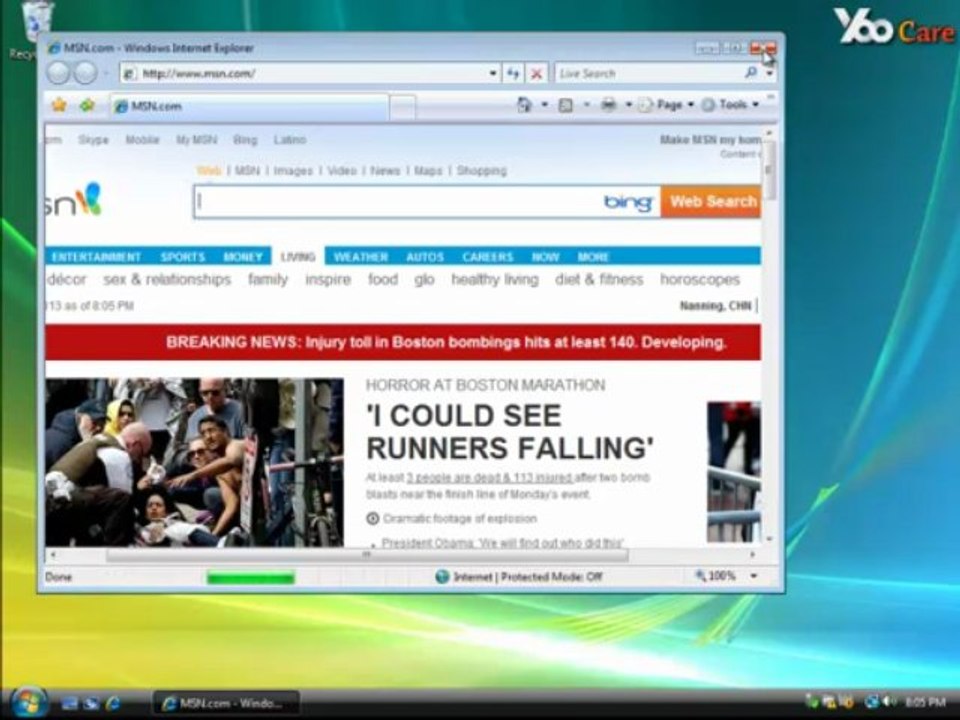Open the healthy living sub-category link

tap(495, 279)
